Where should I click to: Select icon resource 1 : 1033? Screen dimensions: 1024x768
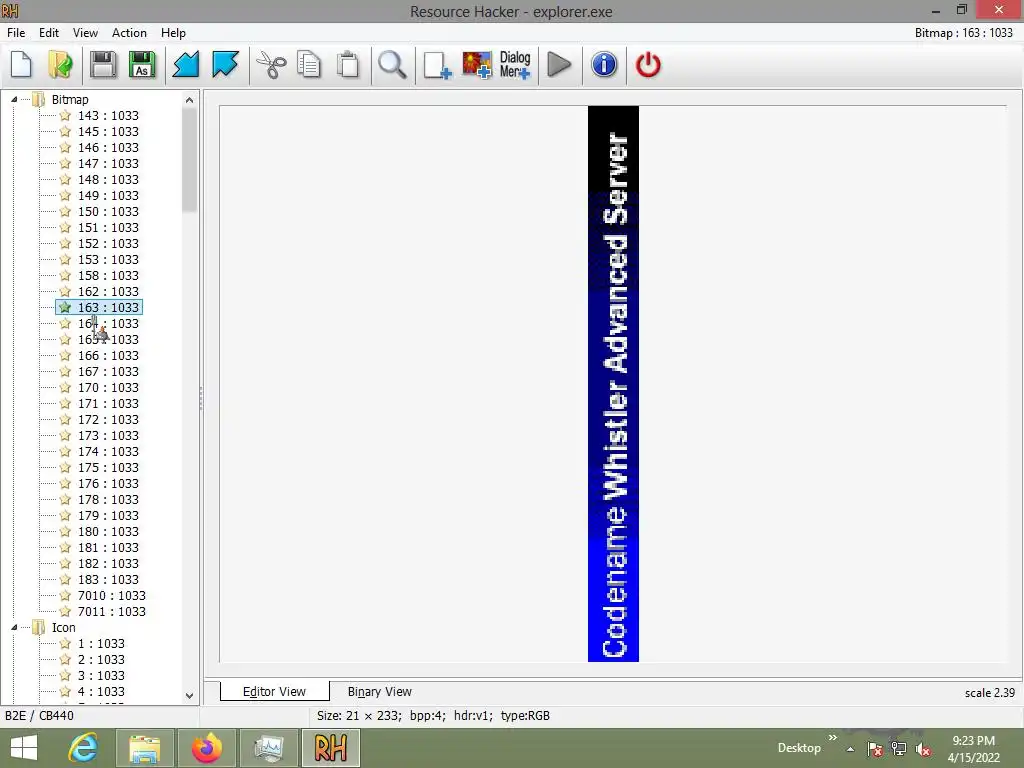[101, 643]
